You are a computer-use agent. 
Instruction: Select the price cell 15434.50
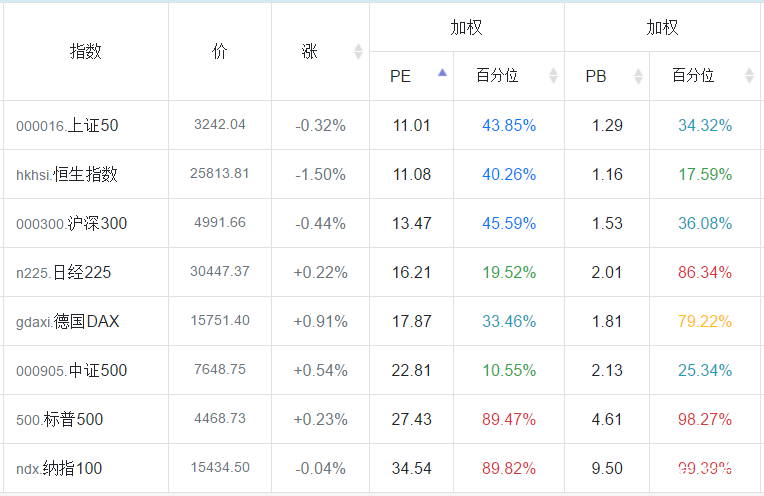220,468
